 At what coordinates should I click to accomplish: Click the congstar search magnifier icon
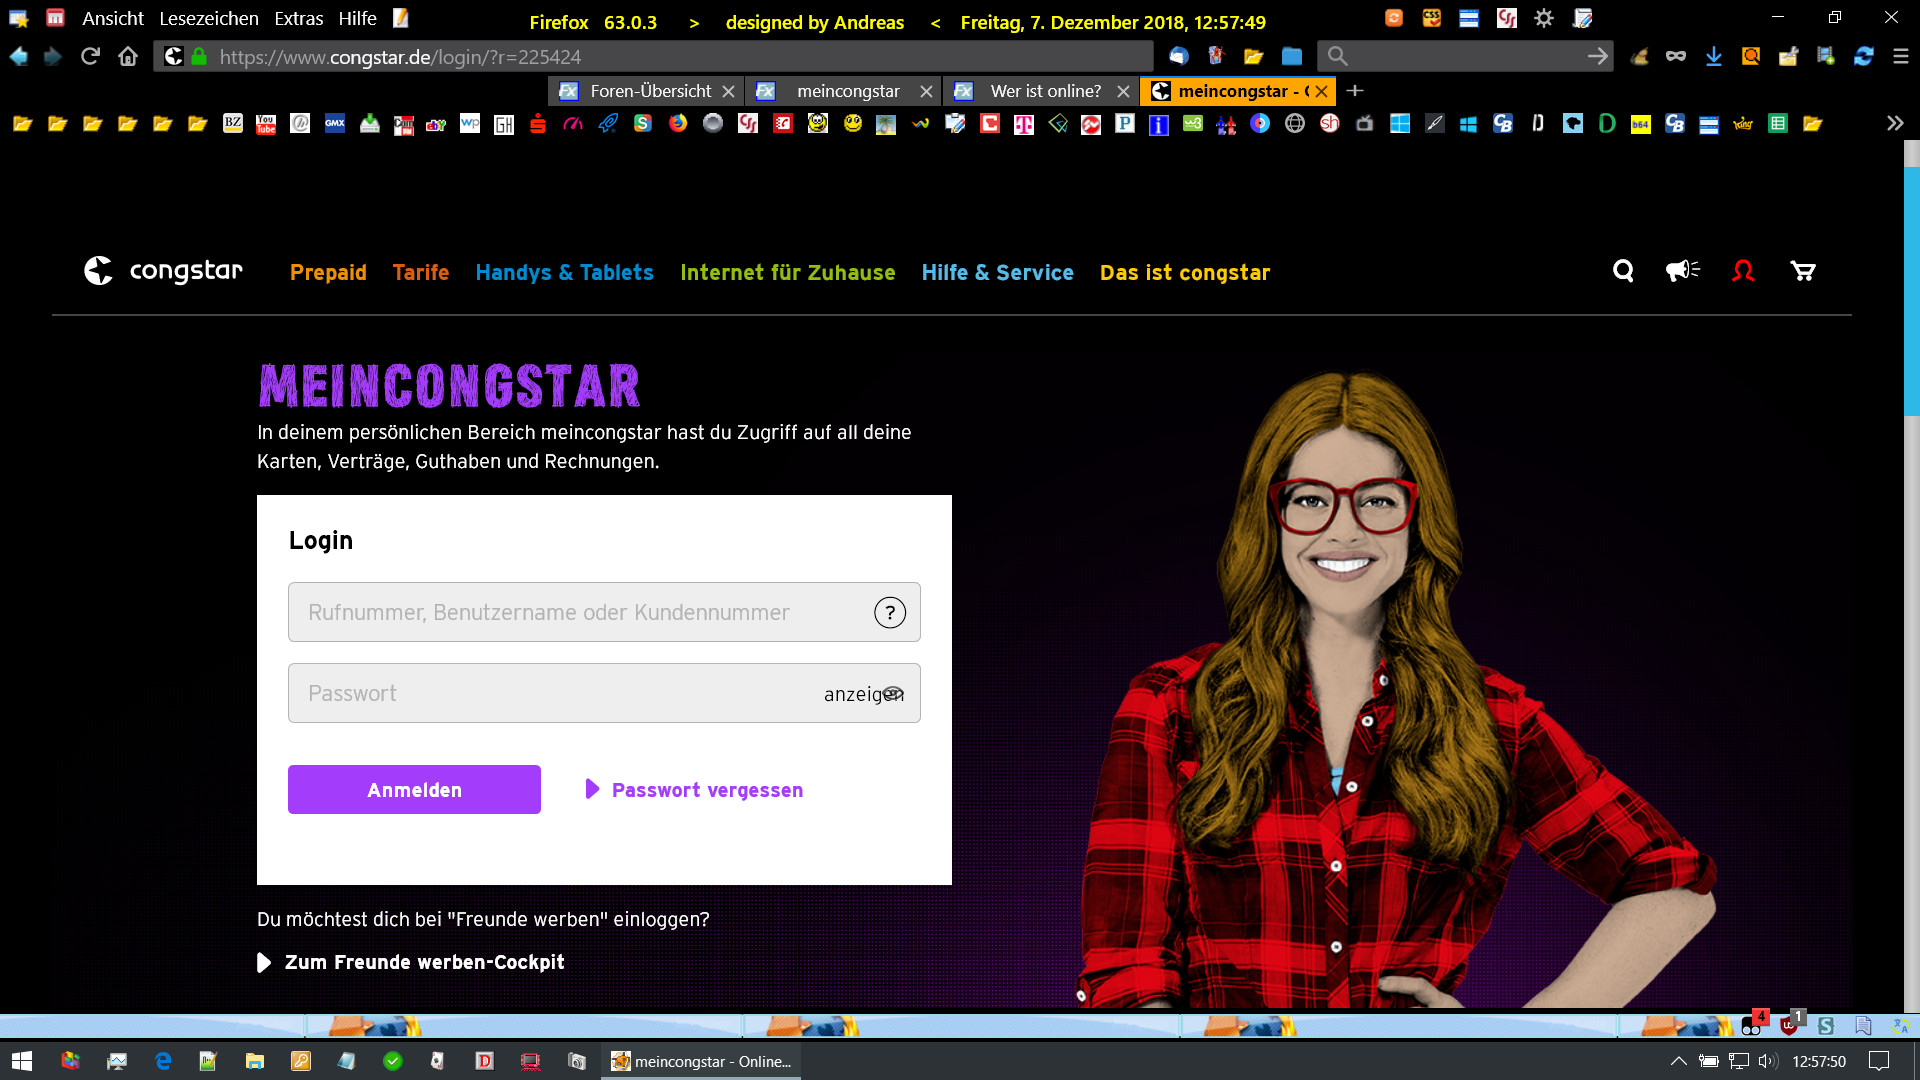pos(1623,271)
